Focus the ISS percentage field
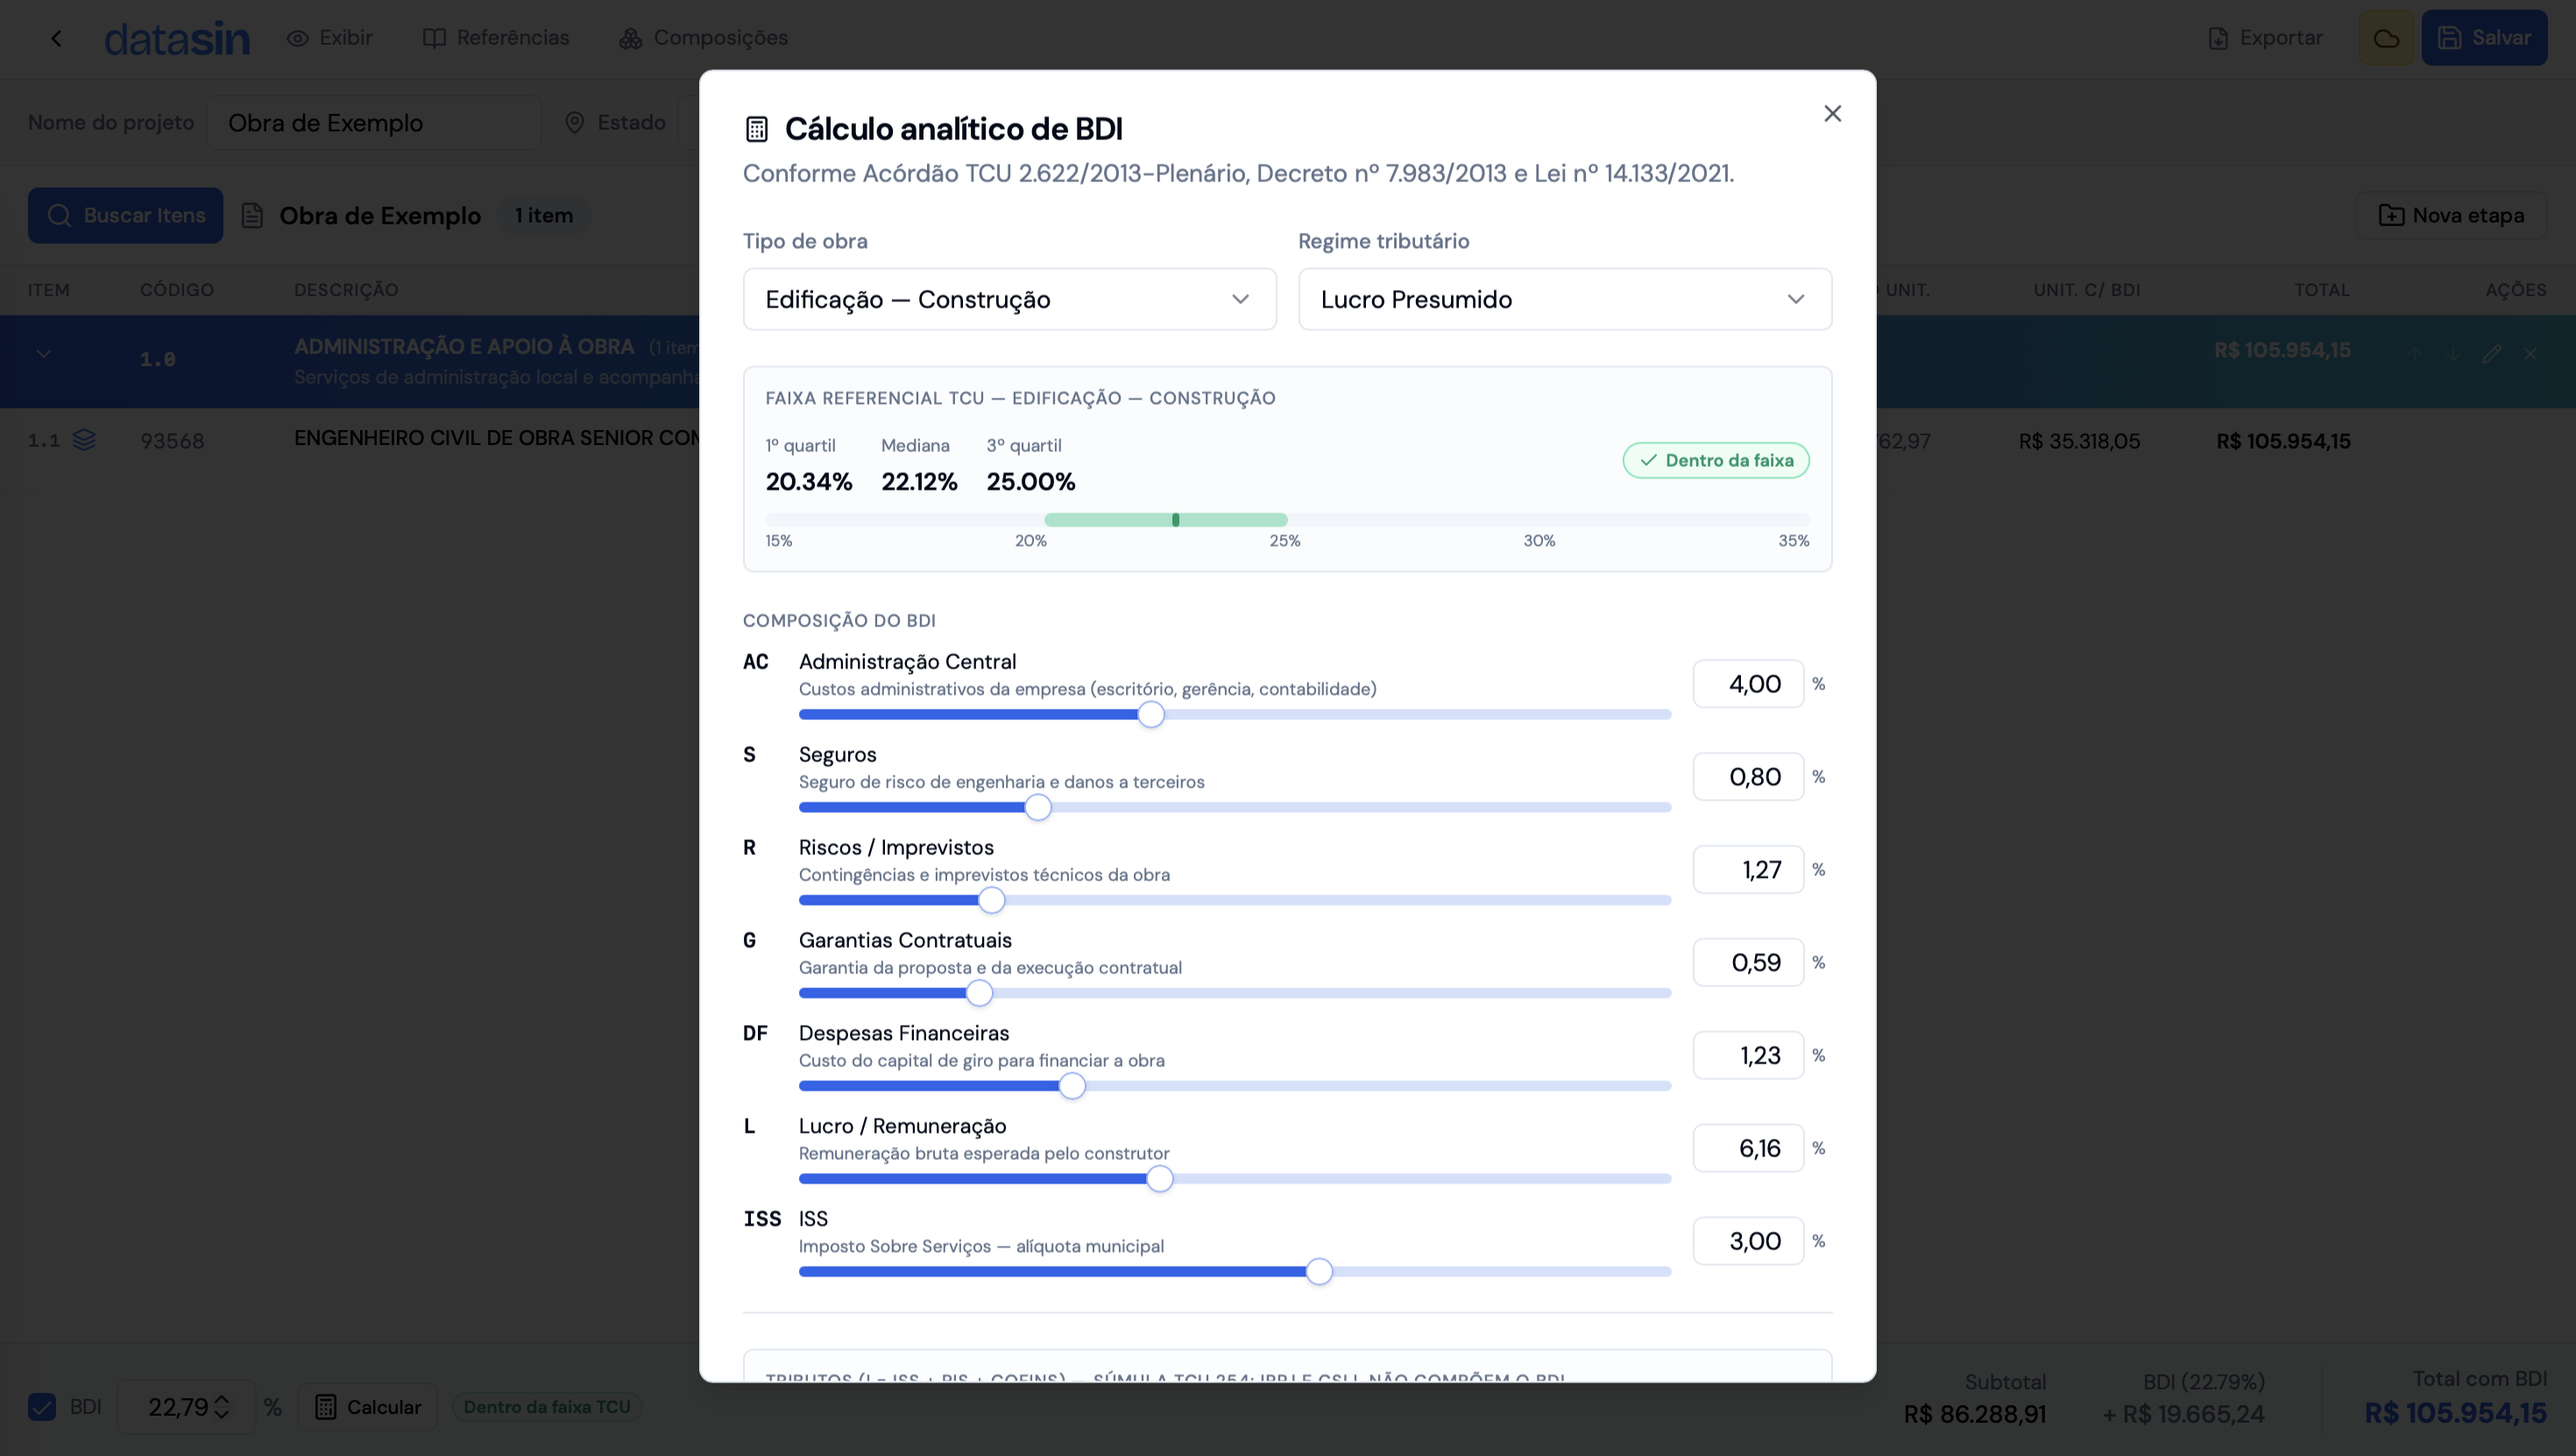 coord(1748,1241)
